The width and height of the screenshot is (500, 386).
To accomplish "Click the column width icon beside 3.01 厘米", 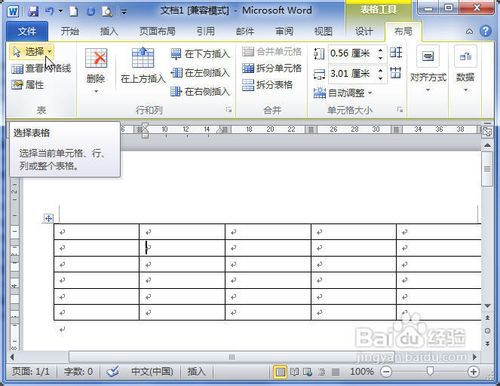I will (x=319, y=74).
